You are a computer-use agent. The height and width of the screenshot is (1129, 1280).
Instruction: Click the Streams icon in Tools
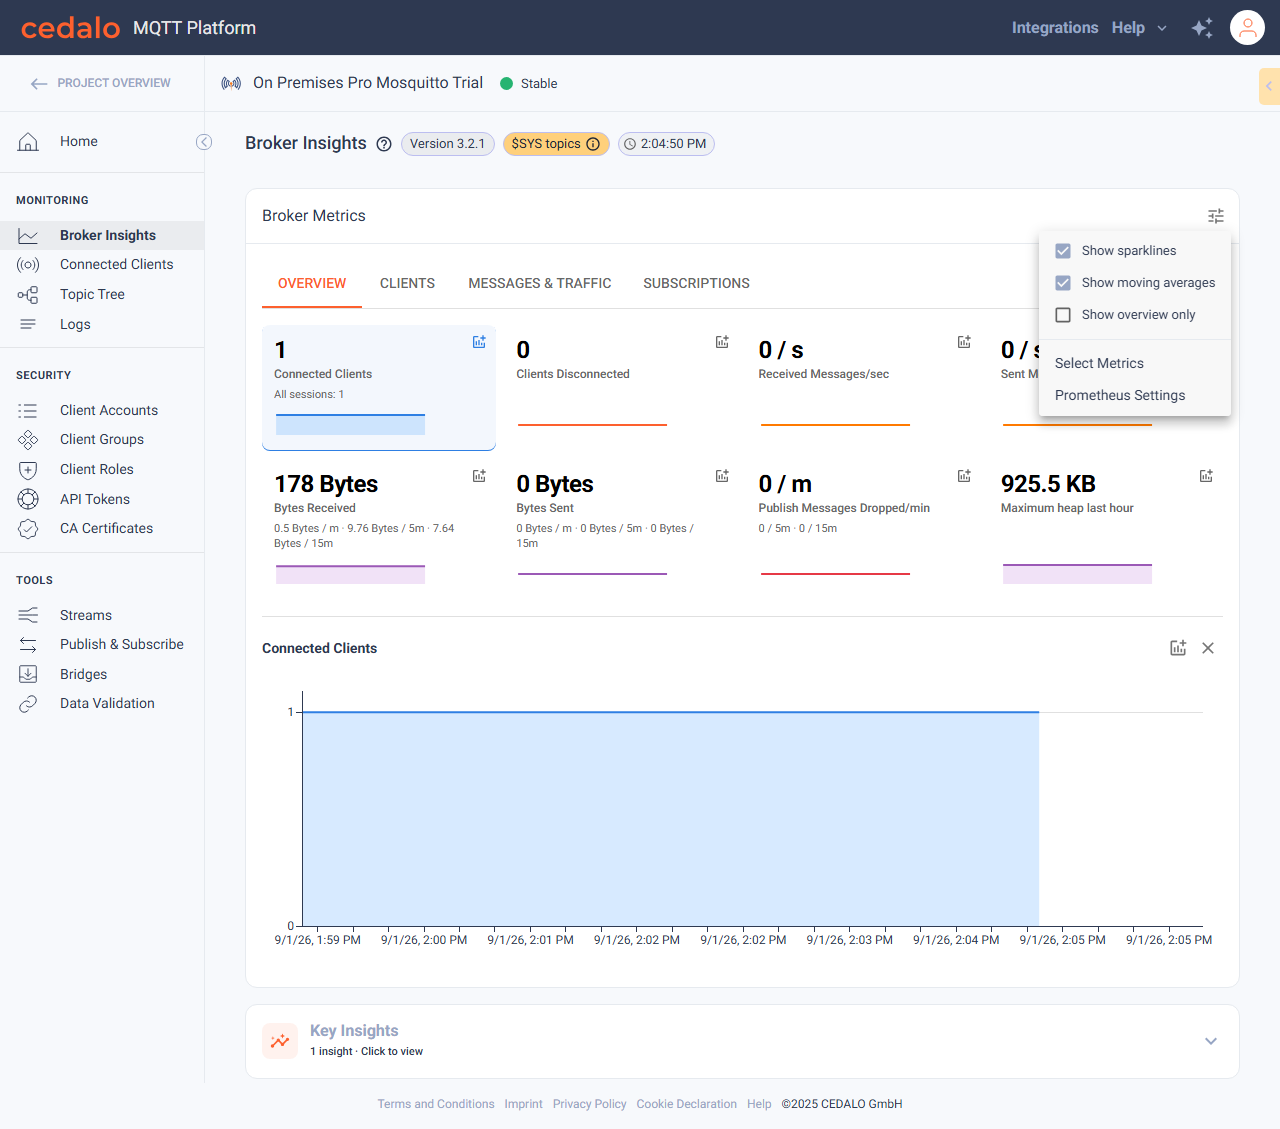[28, 615]
